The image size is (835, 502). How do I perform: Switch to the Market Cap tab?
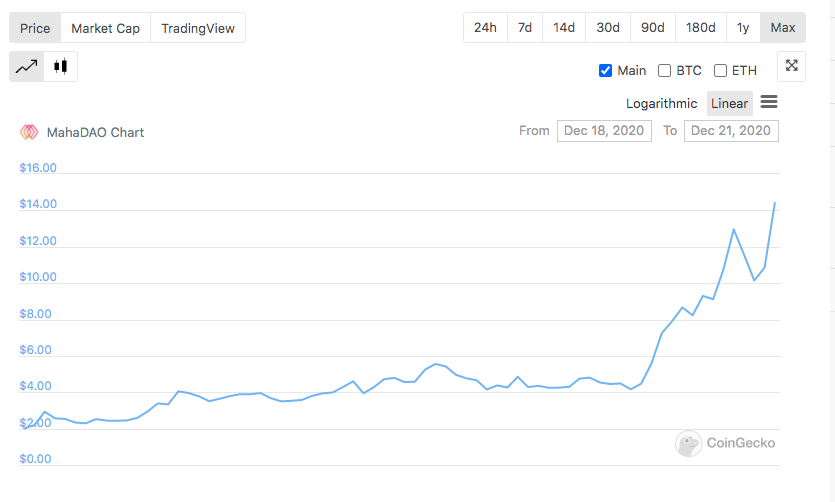(105, 28)
